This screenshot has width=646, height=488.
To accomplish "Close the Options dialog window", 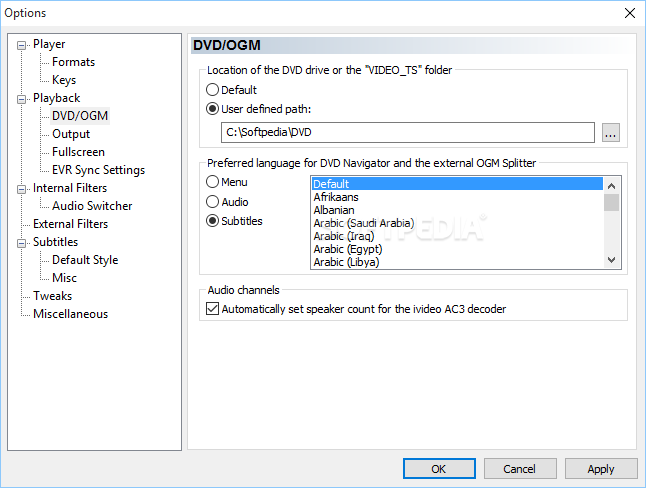I will (x=630, y=13).
